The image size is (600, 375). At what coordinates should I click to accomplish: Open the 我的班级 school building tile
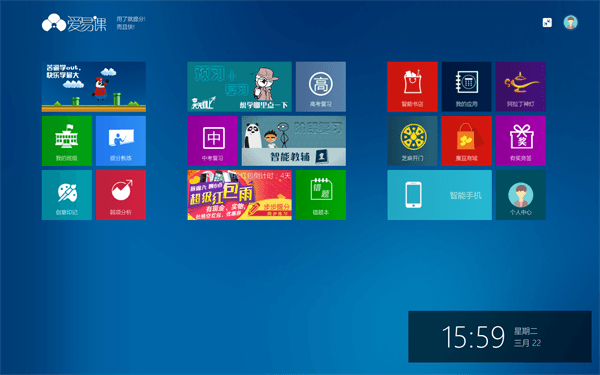tap(67, 141)
